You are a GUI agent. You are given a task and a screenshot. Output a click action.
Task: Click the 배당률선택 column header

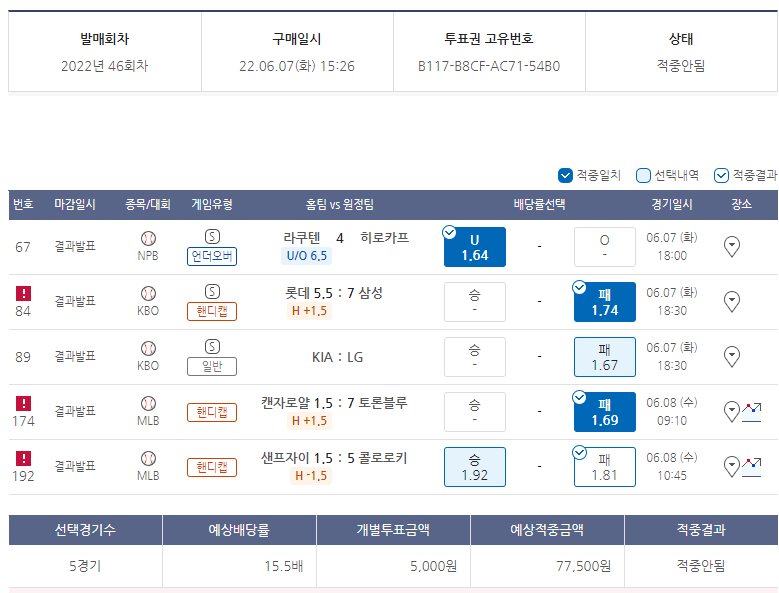[540, 205]
